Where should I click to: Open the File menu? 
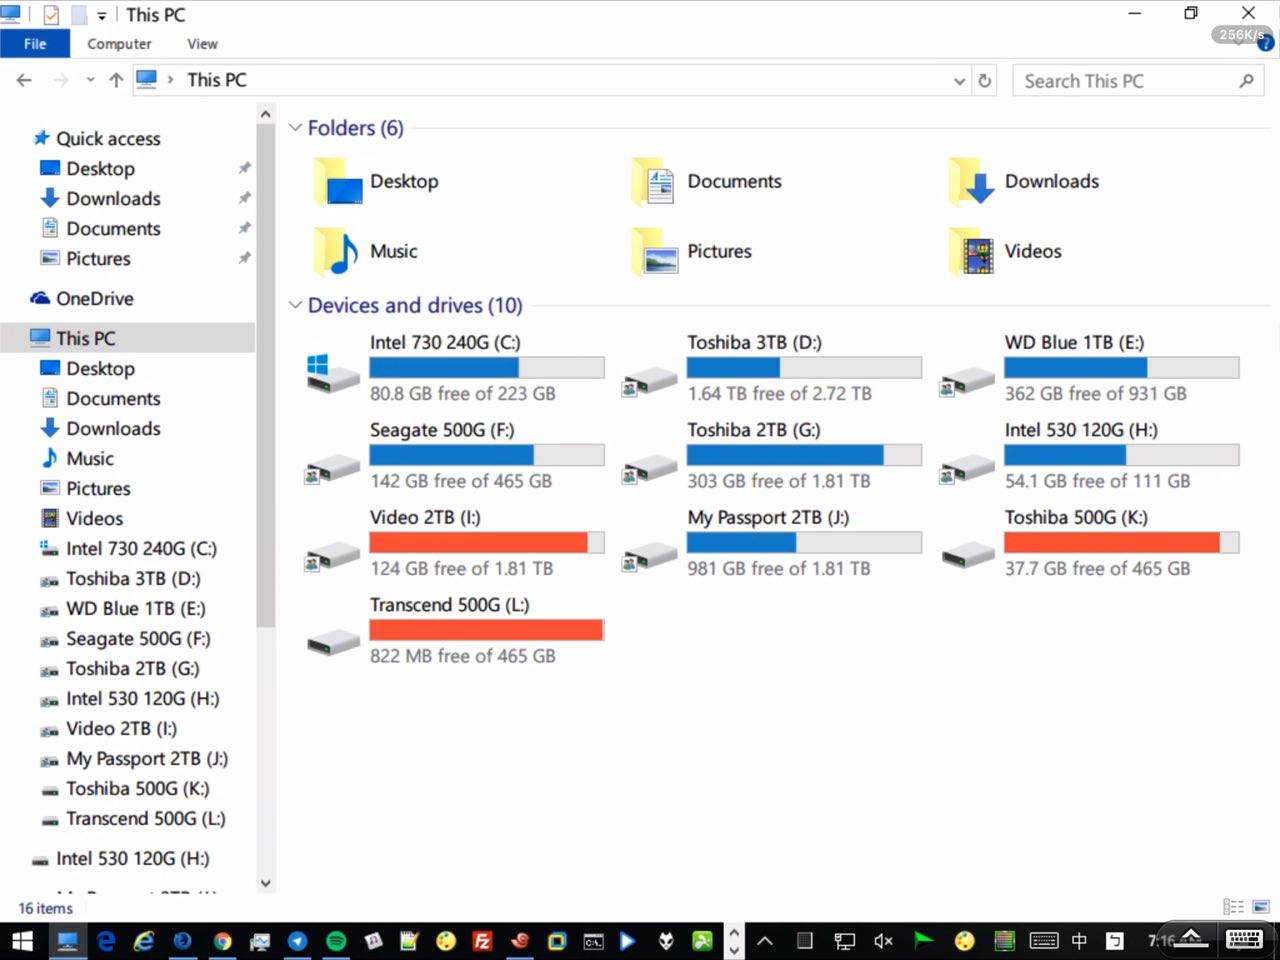pyautogui.click(x=35, y=44)
